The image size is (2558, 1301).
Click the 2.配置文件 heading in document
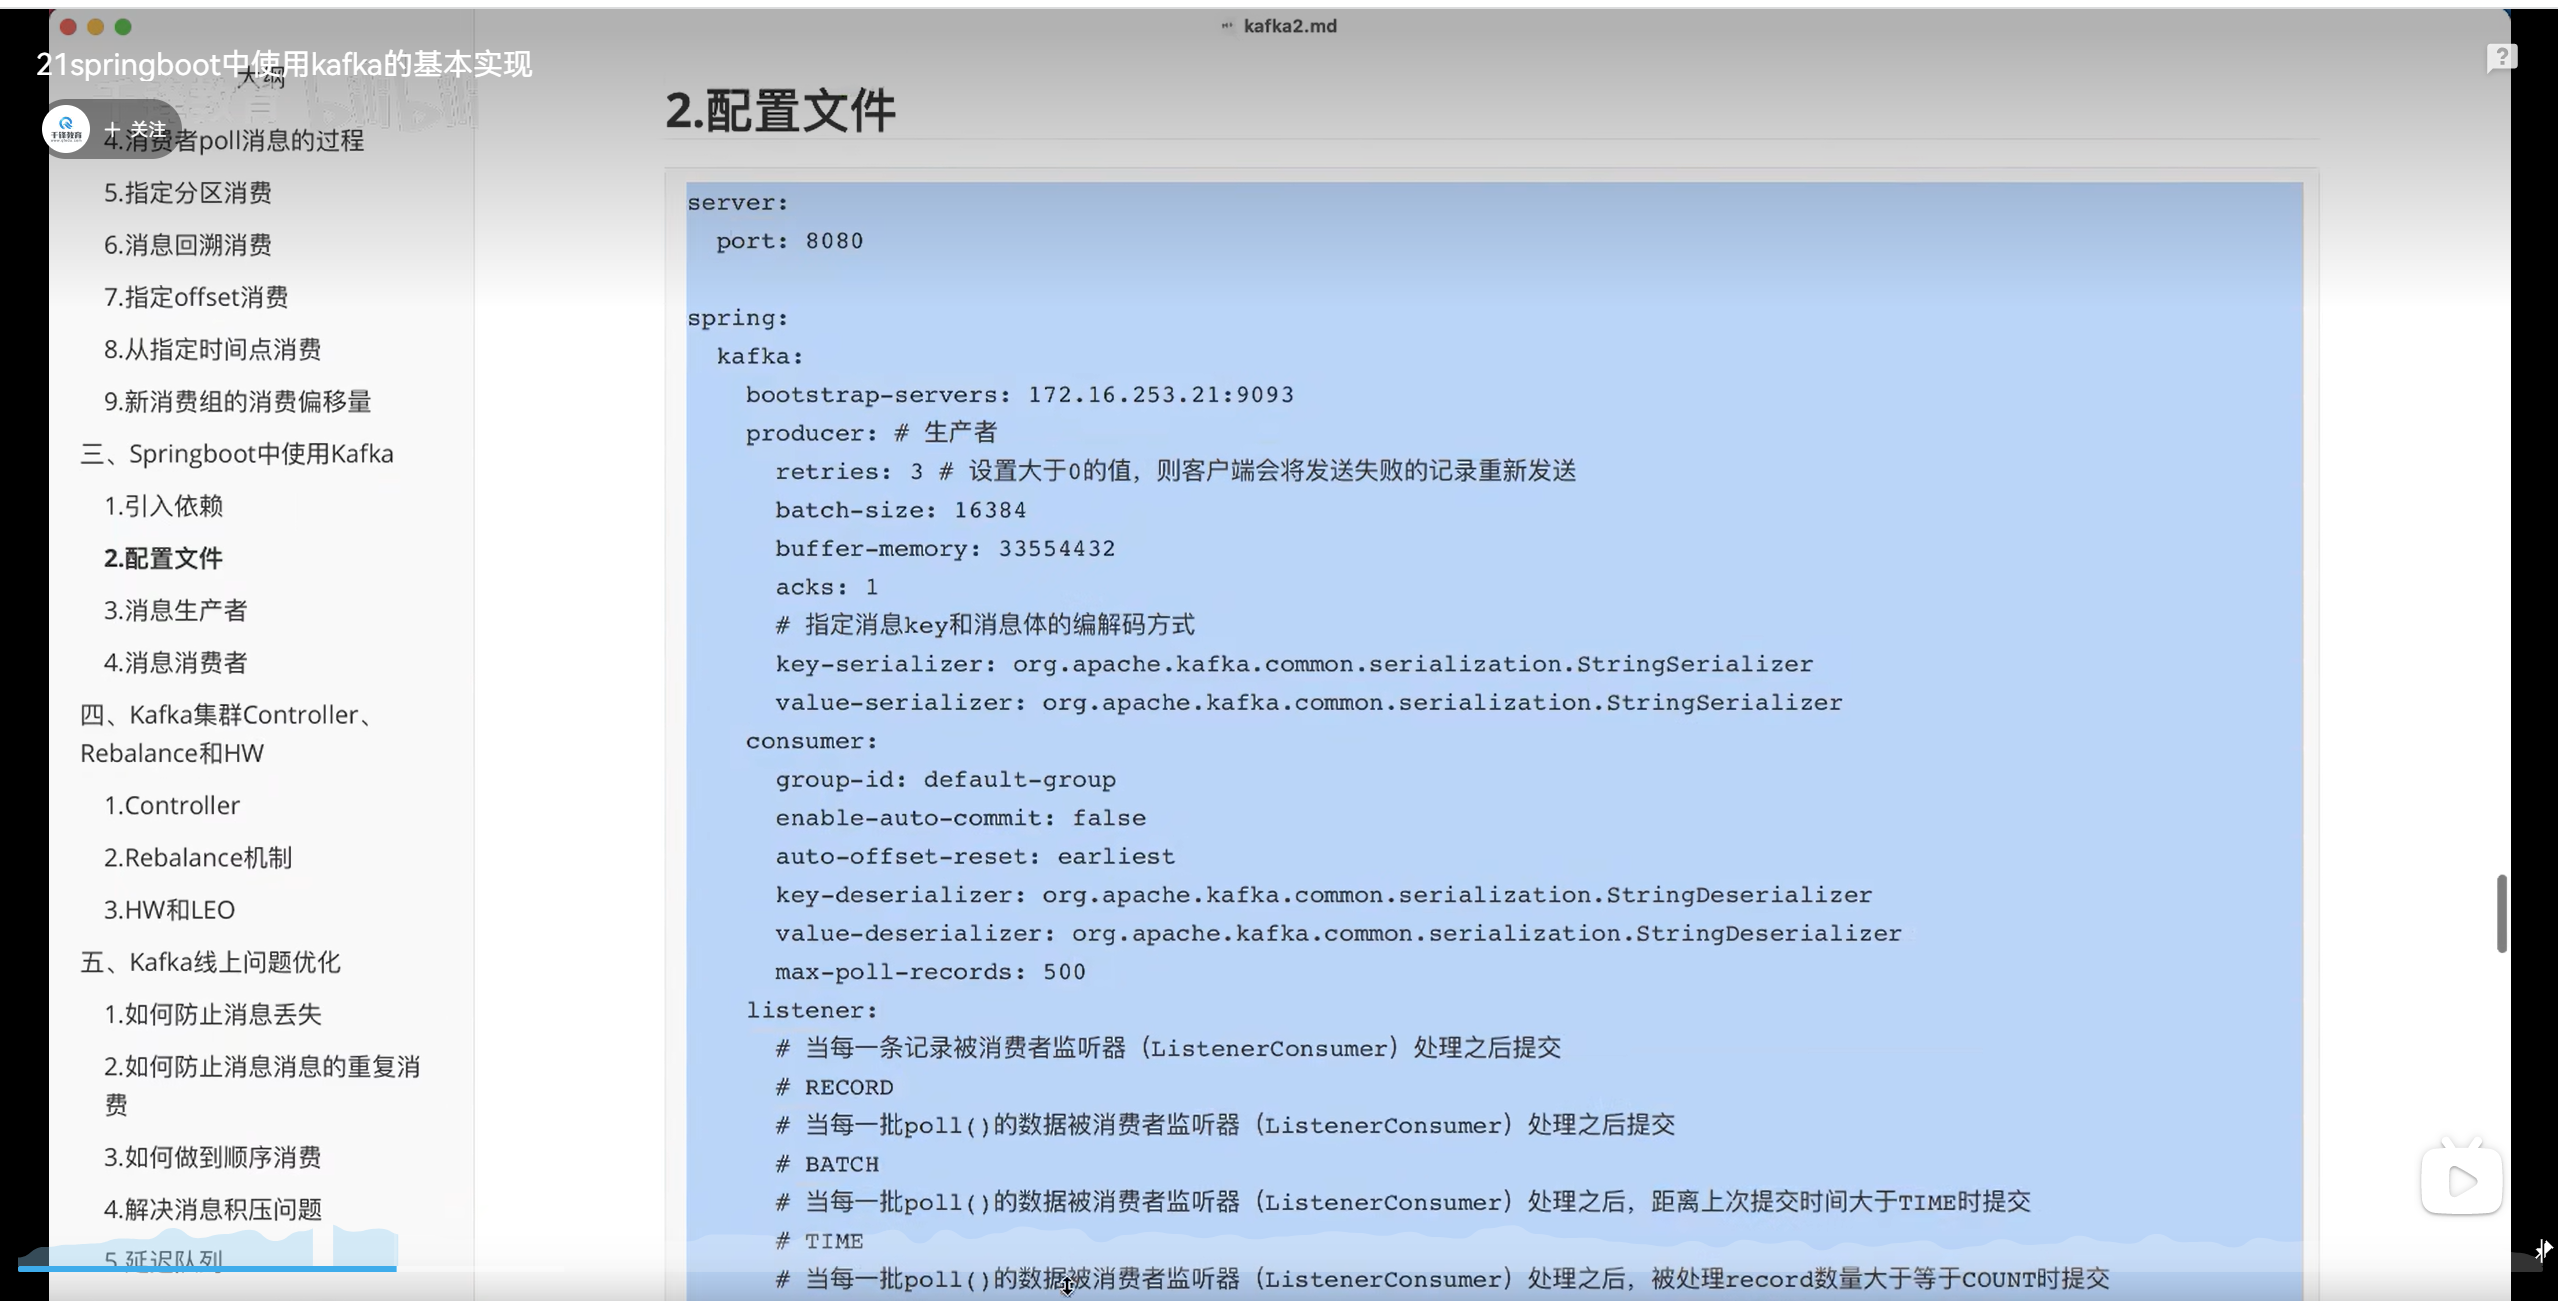tap(780, 110)
